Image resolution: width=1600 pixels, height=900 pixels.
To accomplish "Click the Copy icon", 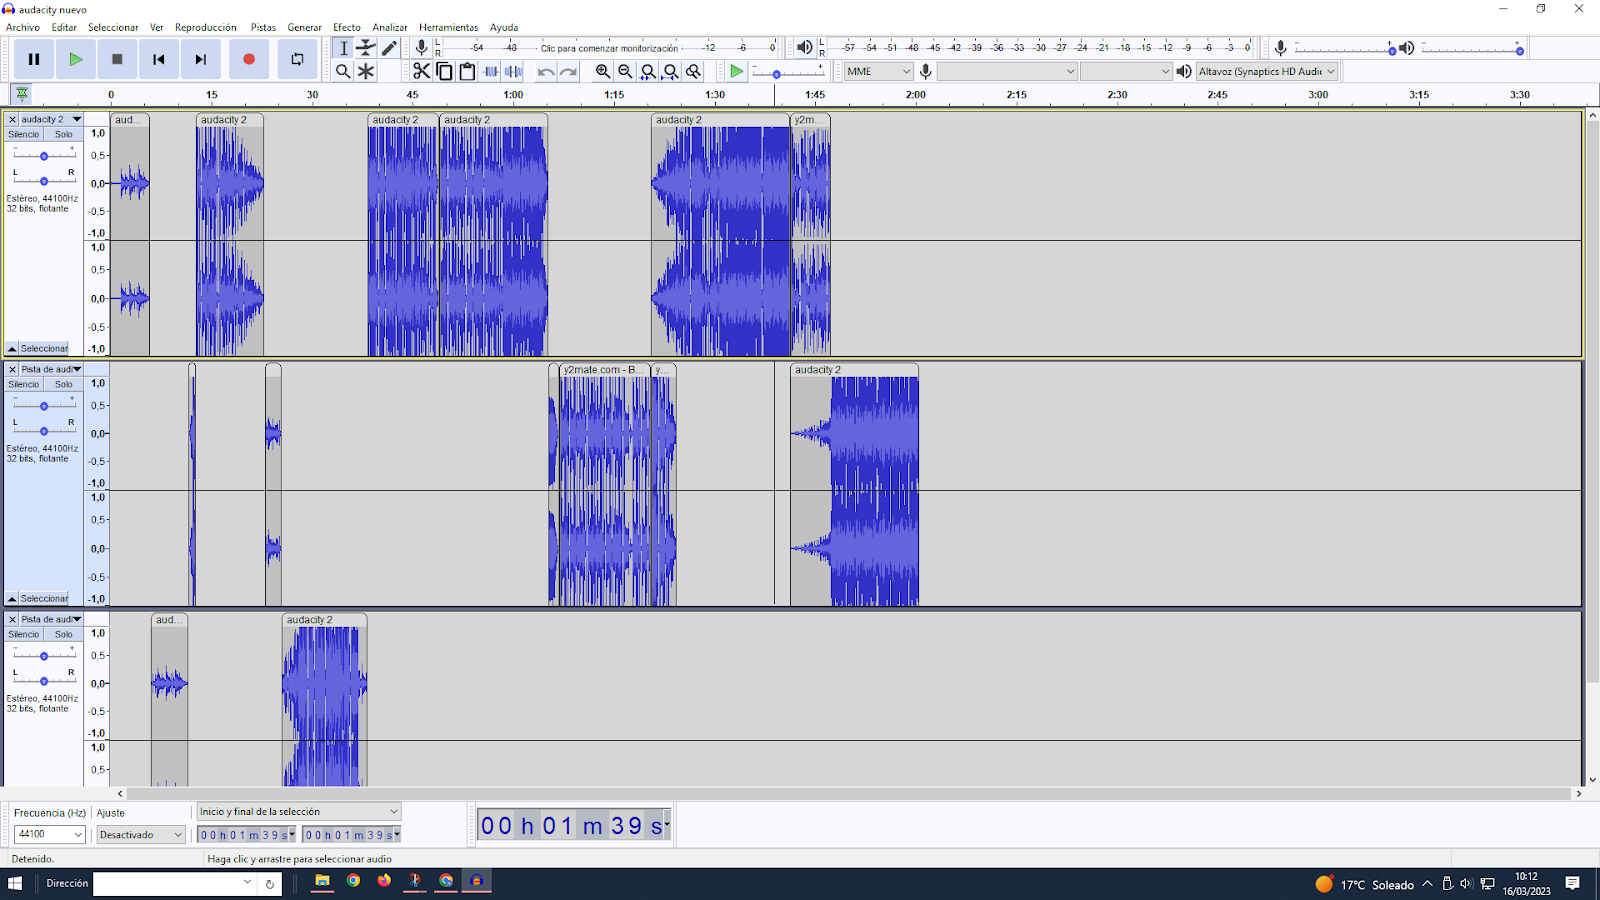I will click(x=444, y=71).
